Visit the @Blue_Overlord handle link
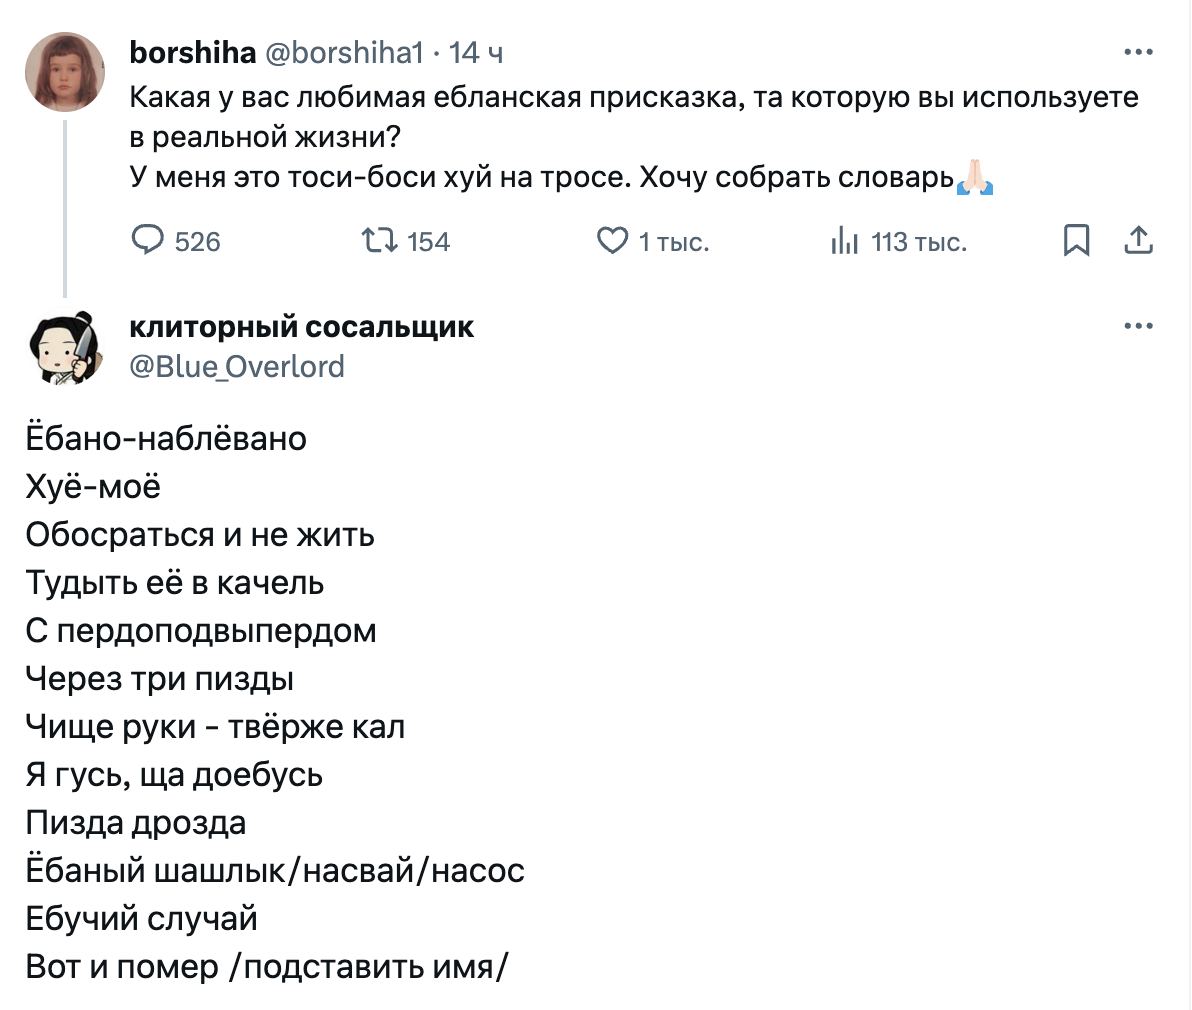This screenshot has height=1010, width=1192. point(237,366)
